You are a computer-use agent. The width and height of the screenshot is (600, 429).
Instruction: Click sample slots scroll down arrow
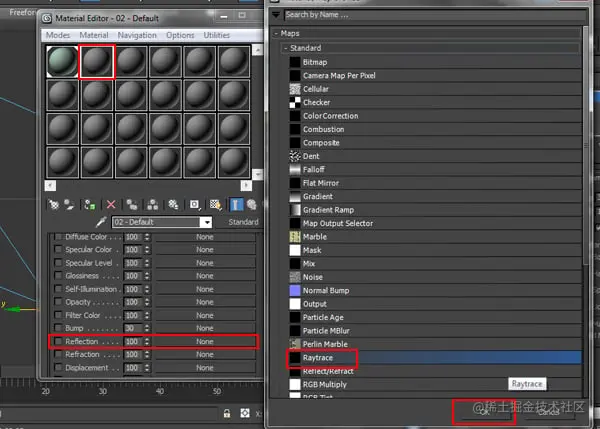click(x=258, y=174)
